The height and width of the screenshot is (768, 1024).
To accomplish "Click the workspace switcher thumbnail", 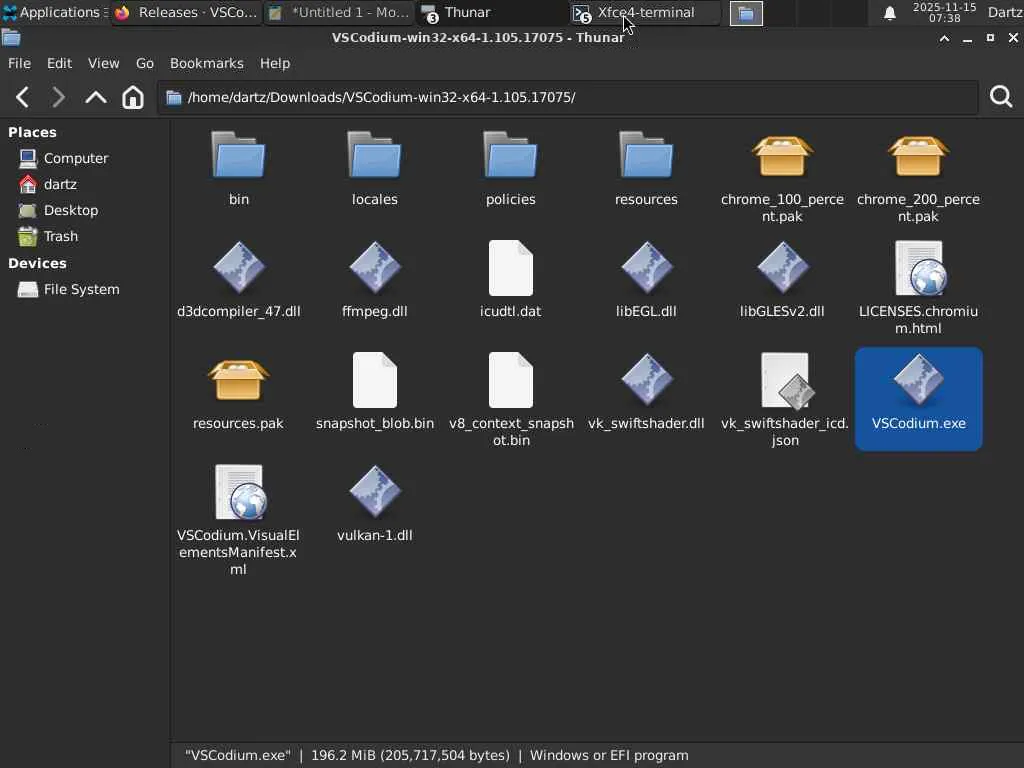I will point(746,13).
